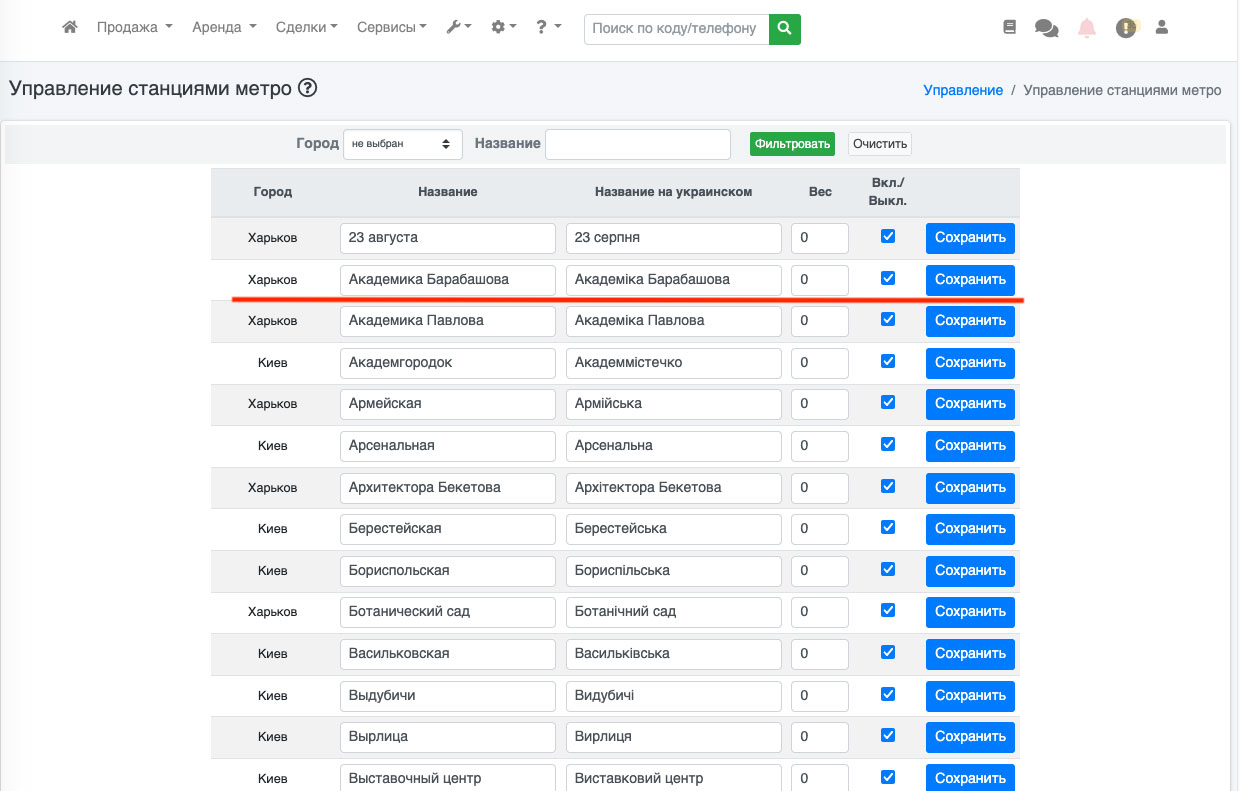Viewport: 1240px width, 791px height.
Task: Save the Арсенальная station row
Action: click(970, 446)
